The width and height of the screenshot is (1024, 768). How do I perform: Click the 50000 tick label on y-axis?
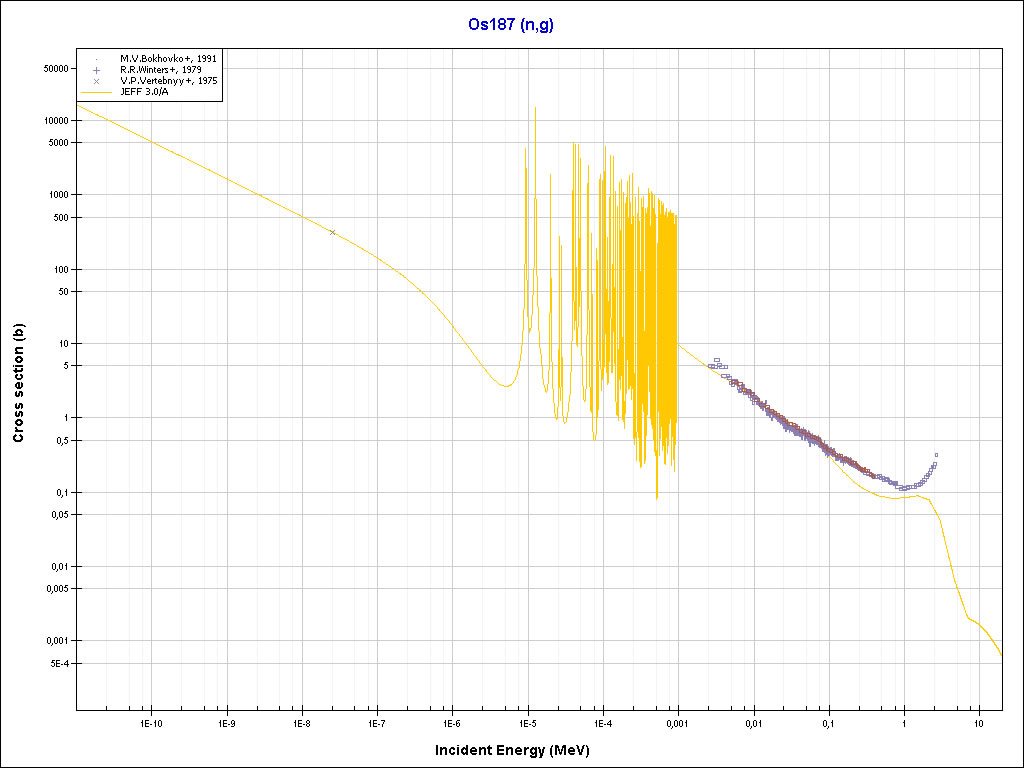50,68
